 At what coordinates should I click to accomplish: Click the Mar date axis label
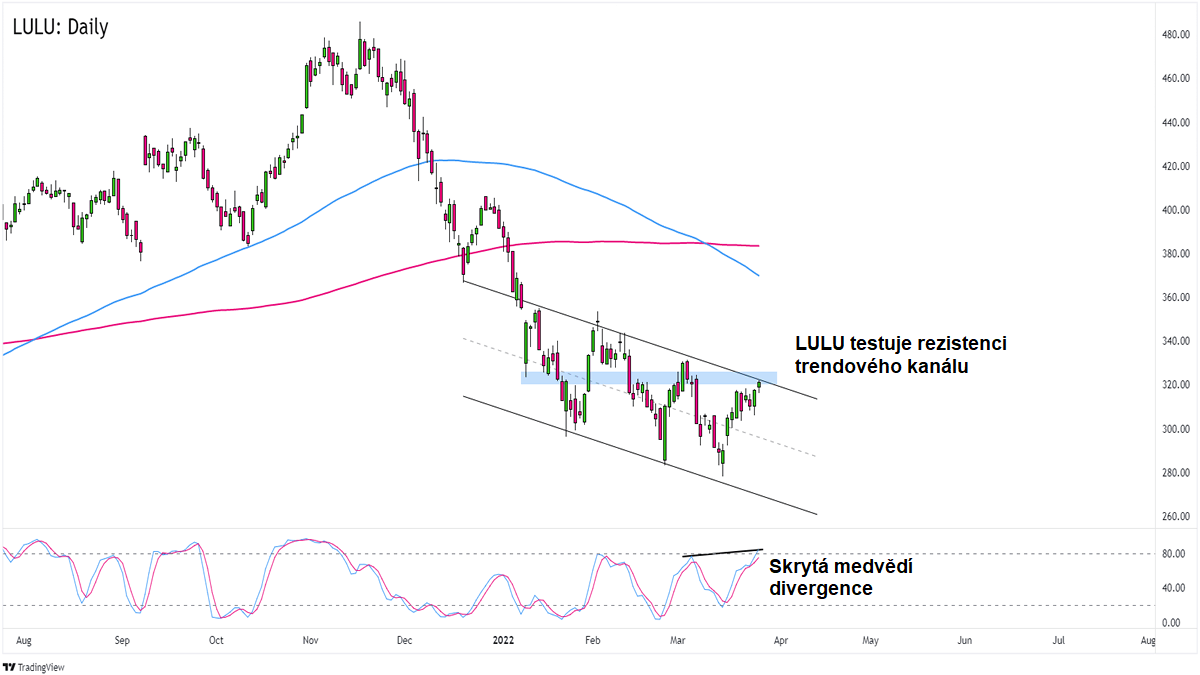[x=679, y=639]
